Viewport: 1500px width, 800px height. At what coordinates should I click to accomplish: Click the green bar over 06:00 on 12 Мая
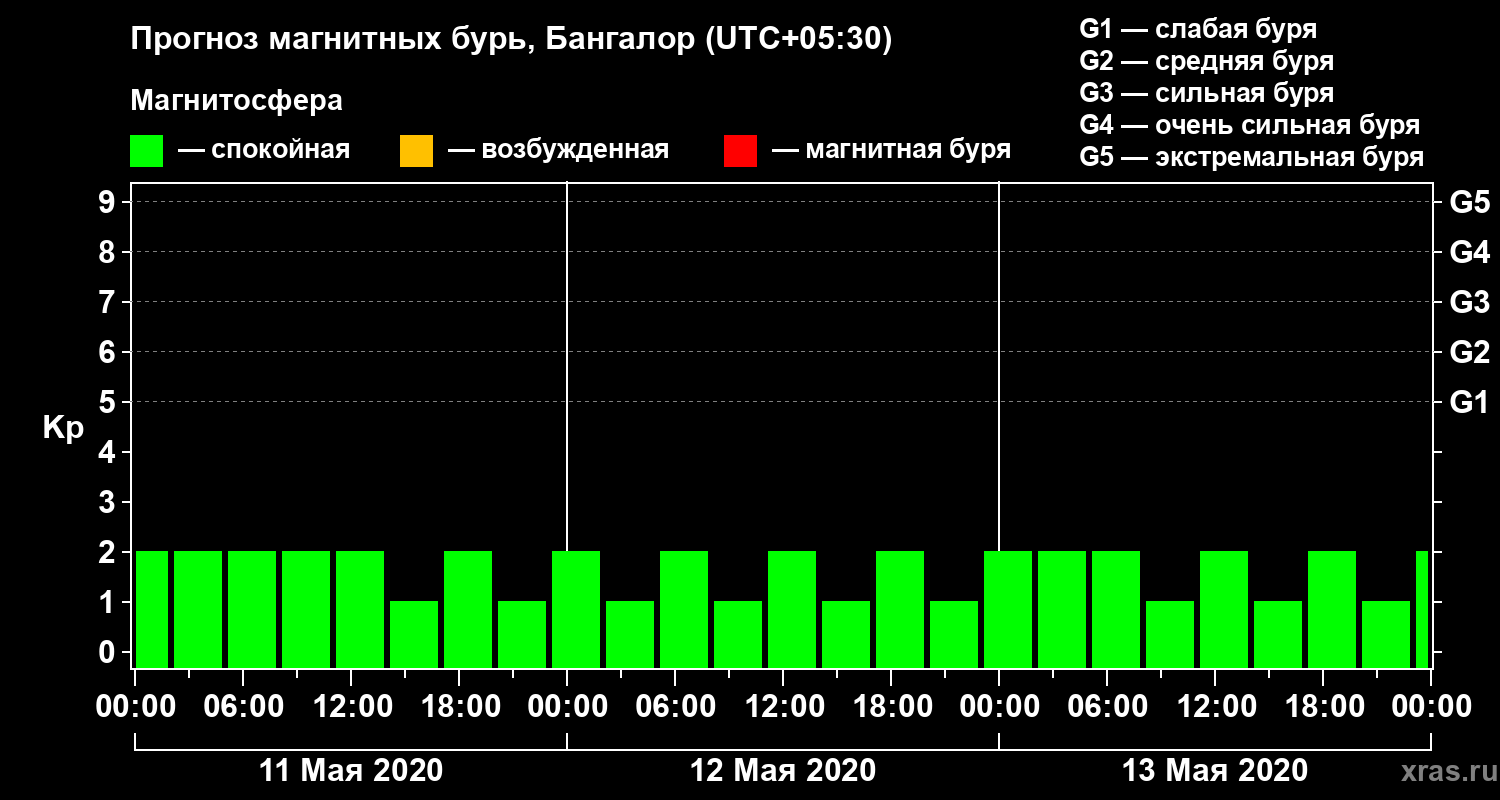(x=684, y=609)
